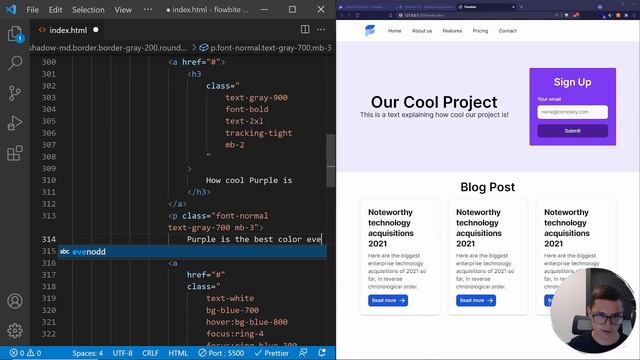
Task: Click the unsaved dot on index.html tab
Action: (x=96, y=30)
